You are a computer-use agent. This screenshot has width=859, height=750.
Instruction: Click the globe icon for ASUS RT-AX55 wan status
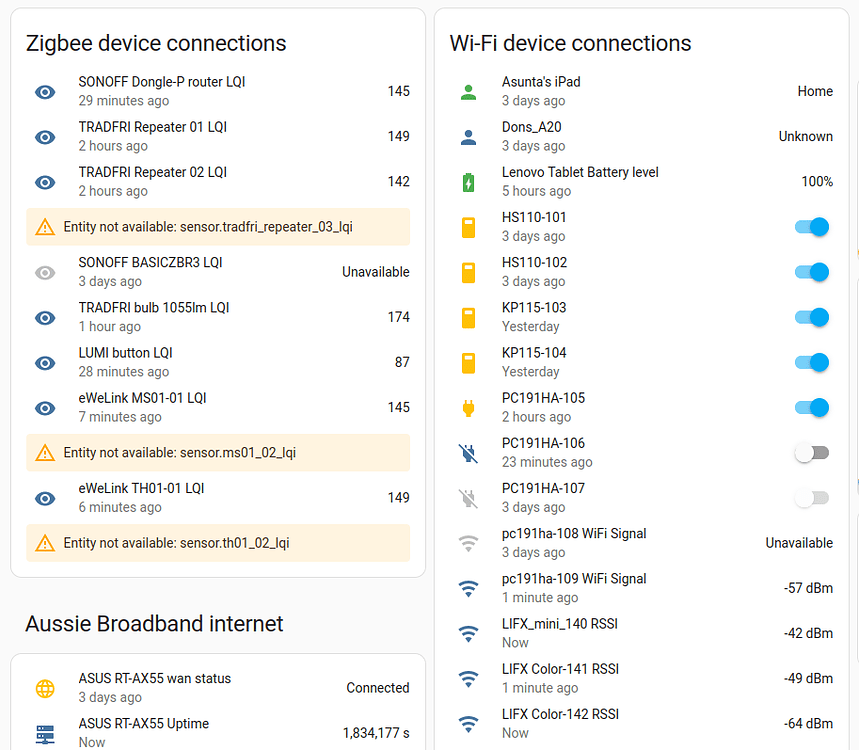pyautogui.click(x=45, y=689)
